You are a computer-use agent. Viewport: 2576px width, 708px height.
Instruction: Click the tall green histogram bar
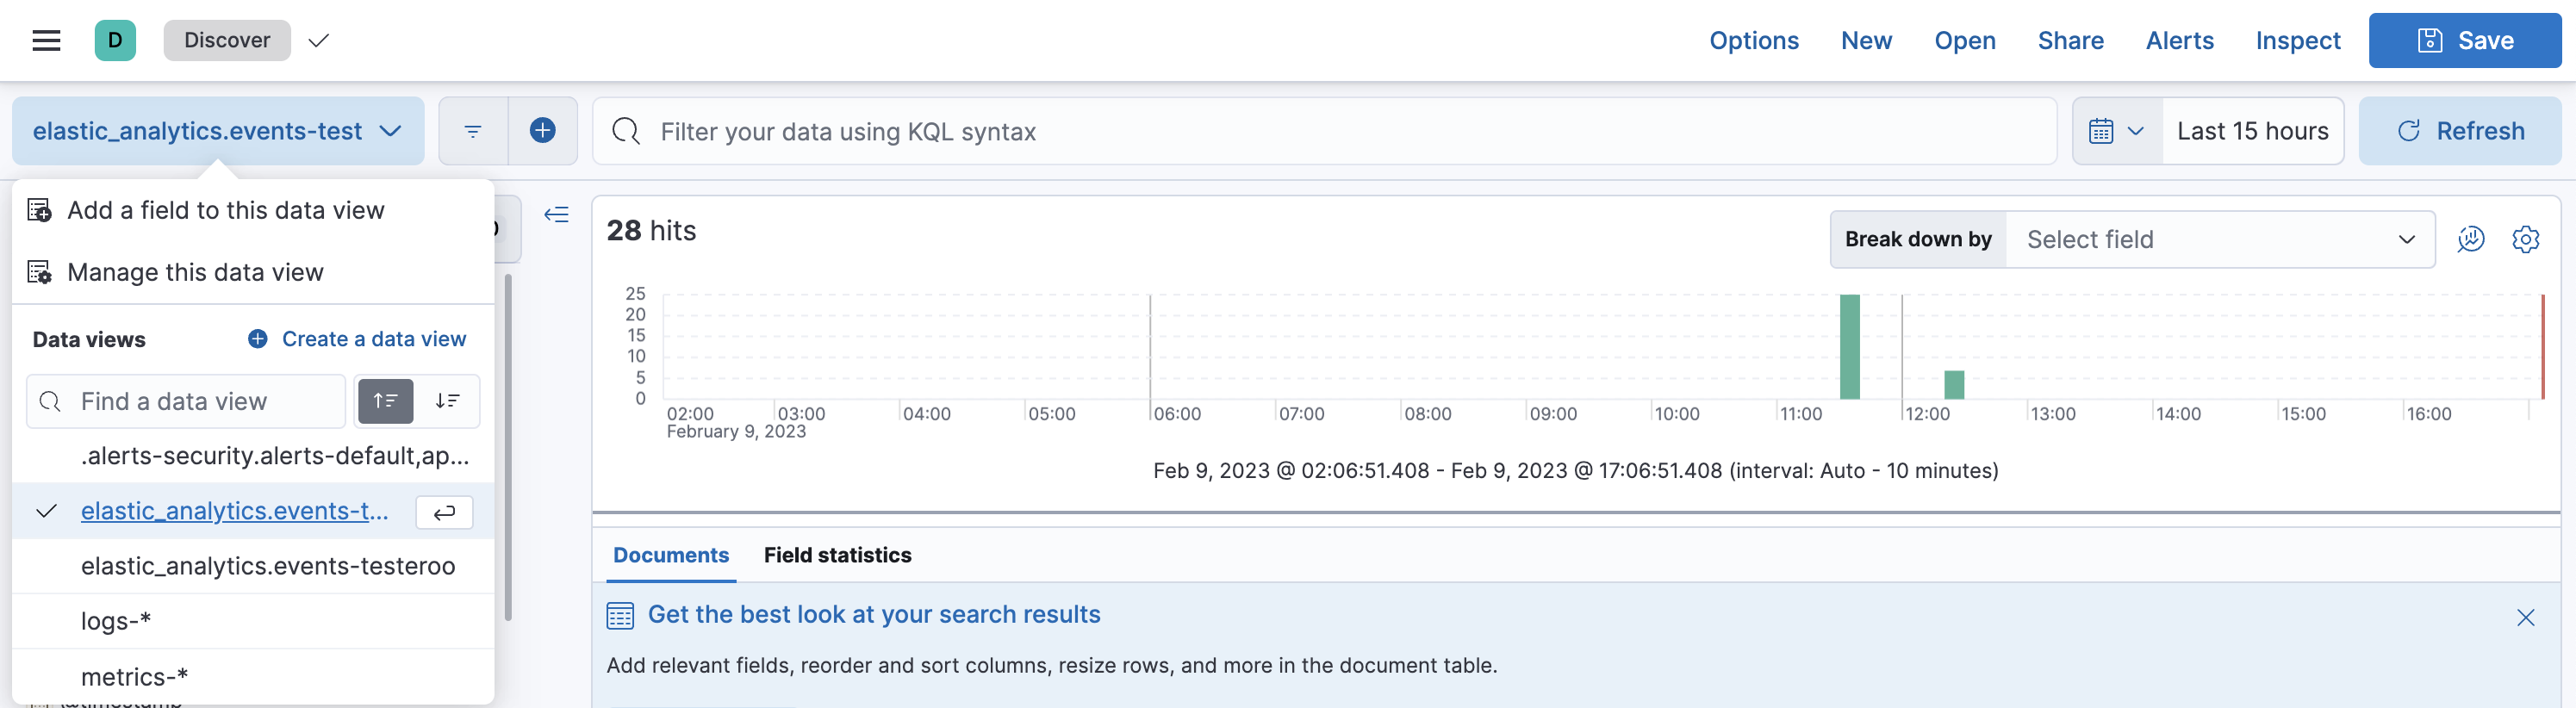point(1849,346)
